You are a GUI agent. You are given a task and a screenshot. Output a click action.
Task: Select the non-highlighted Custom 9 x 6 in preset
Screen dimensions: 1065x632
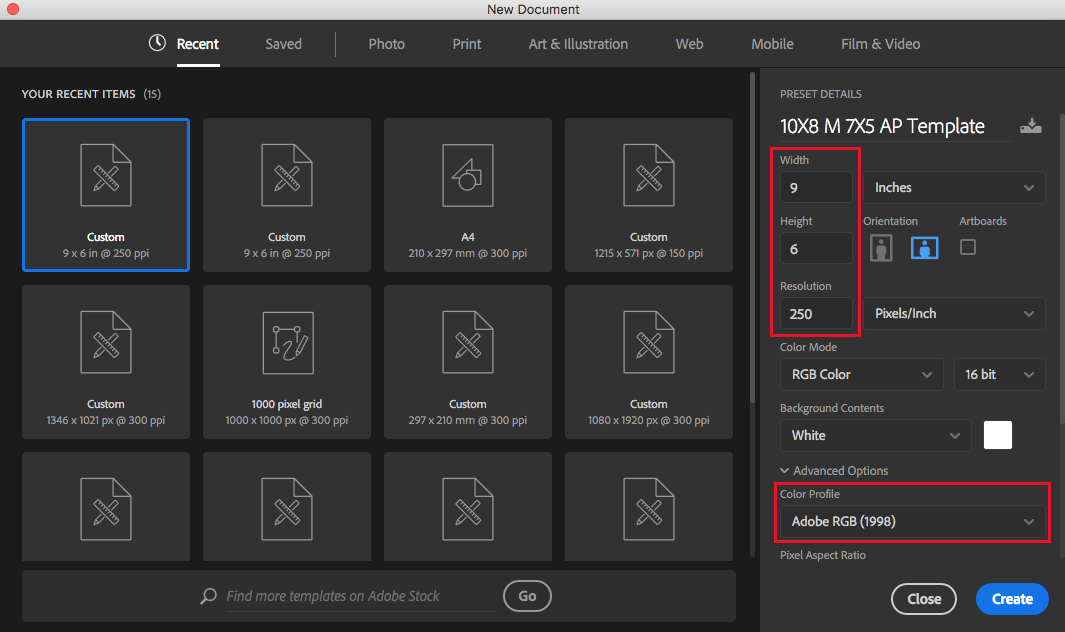[287, 195]
